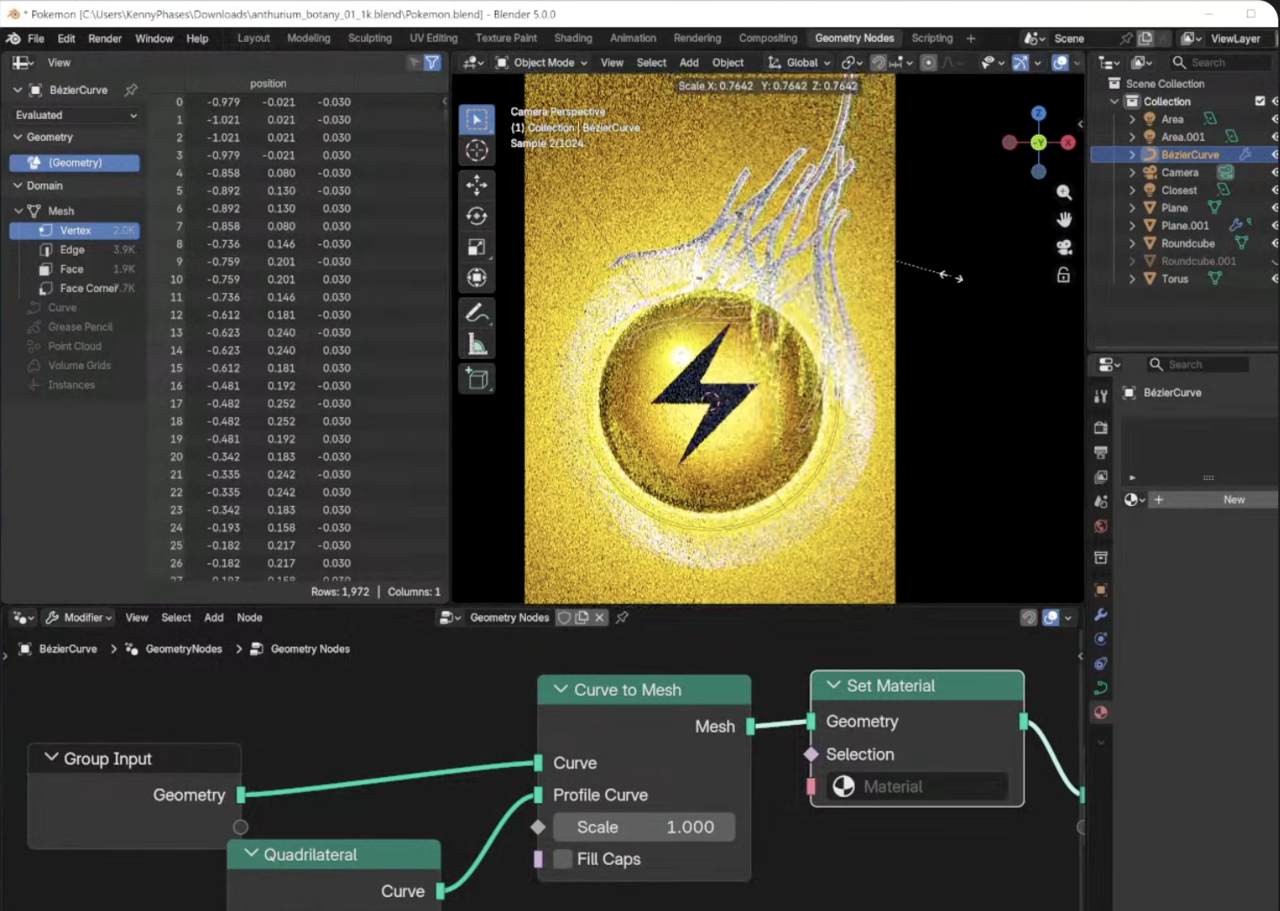Choose the Annotate pencil tool
1280x911 pixels.
(x=477, y=313)
